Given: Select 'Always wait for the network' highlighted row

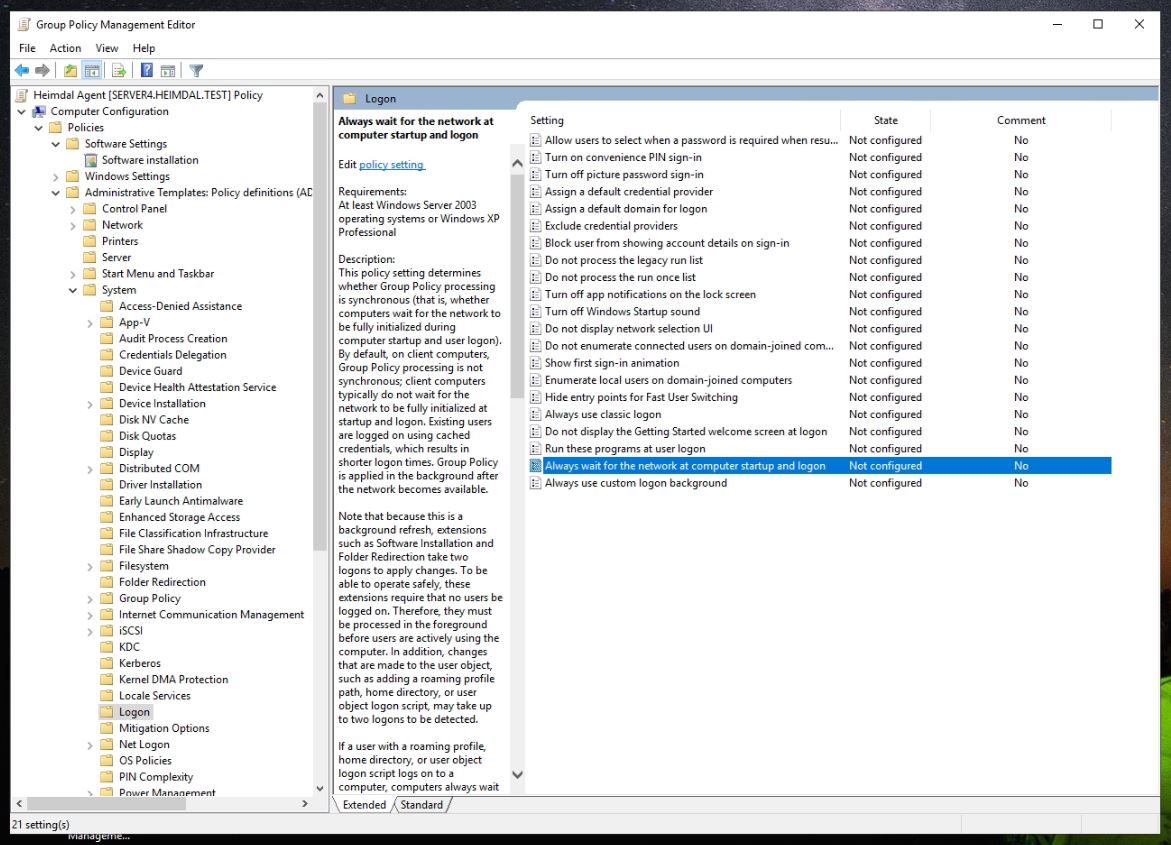Looking at the screenshot, I should 819,466.
